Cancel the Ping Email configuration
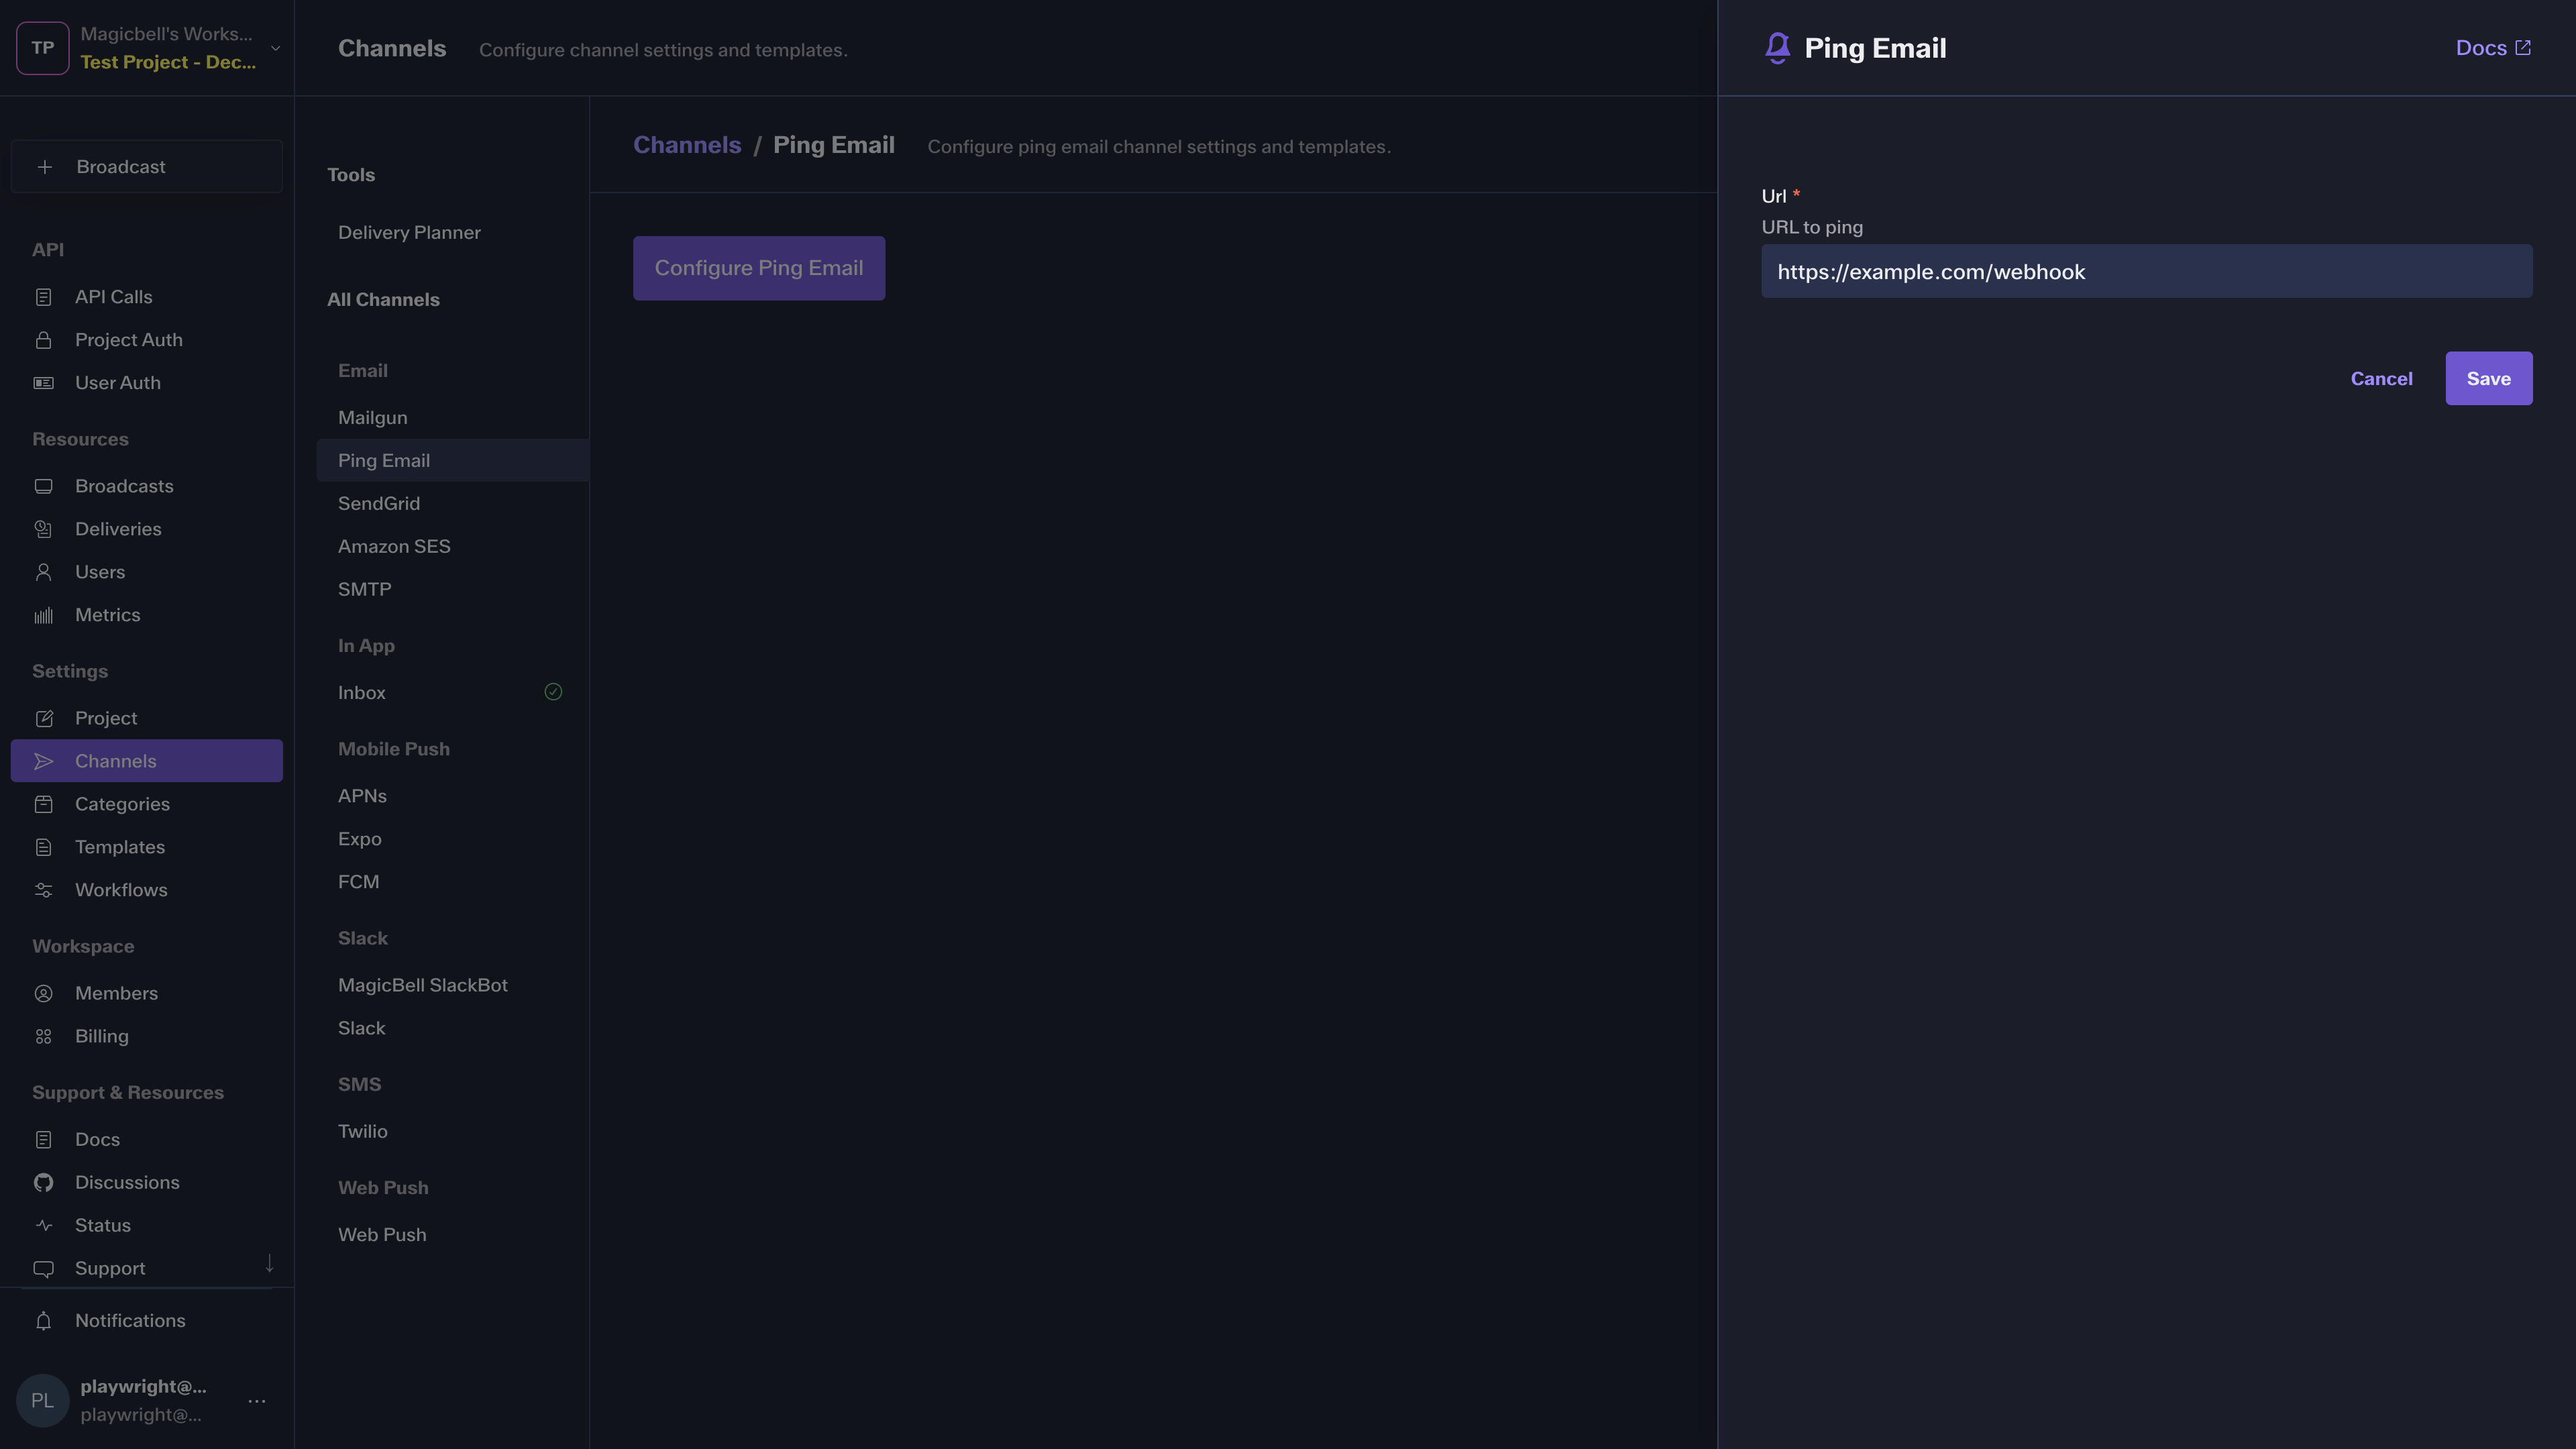Screen dimensions: 2576x1449 [x=2381, y=378]
